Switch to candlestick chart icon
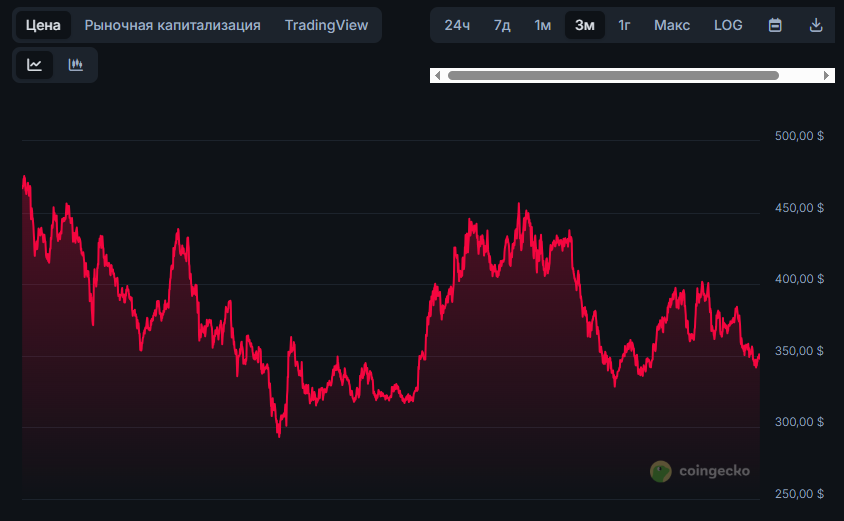Viewport: 844px width, 521px height. pos(76,65)
